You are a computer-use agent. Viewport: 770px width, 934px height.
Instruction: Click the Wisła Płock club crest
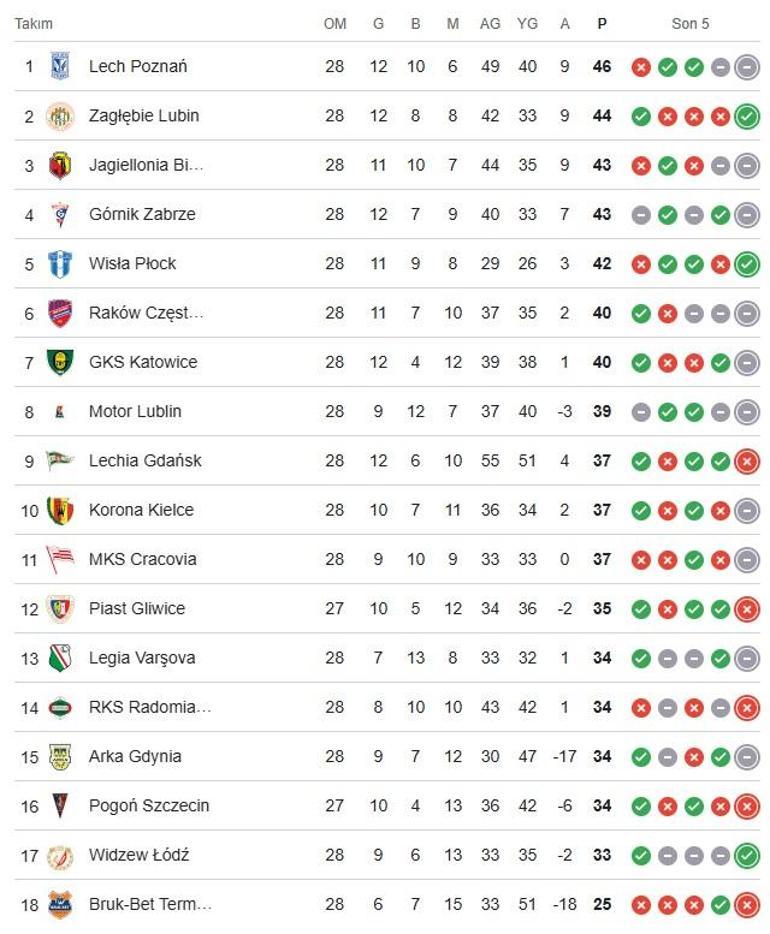point(60,264)
